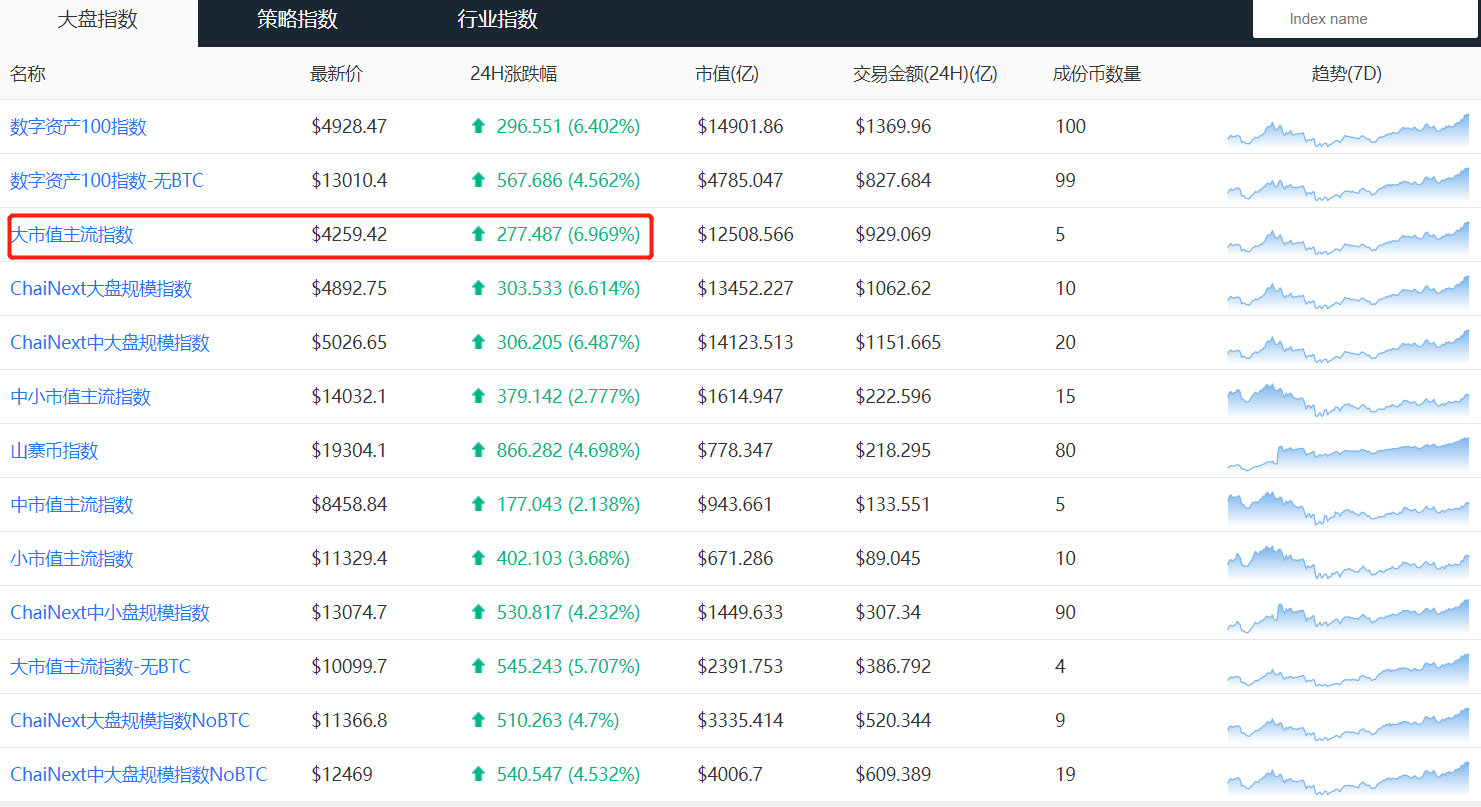The image size is (1481, 807).
Task: Open the 数字资产100指数-无BTC link
Action: point(107,181)
